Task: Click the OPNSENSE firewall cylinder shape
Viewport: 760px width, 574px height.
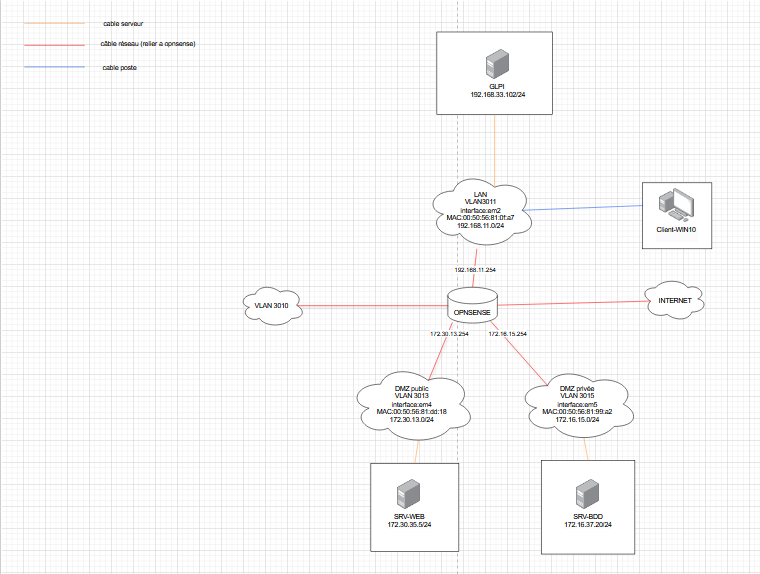Action: click(472, 304)
